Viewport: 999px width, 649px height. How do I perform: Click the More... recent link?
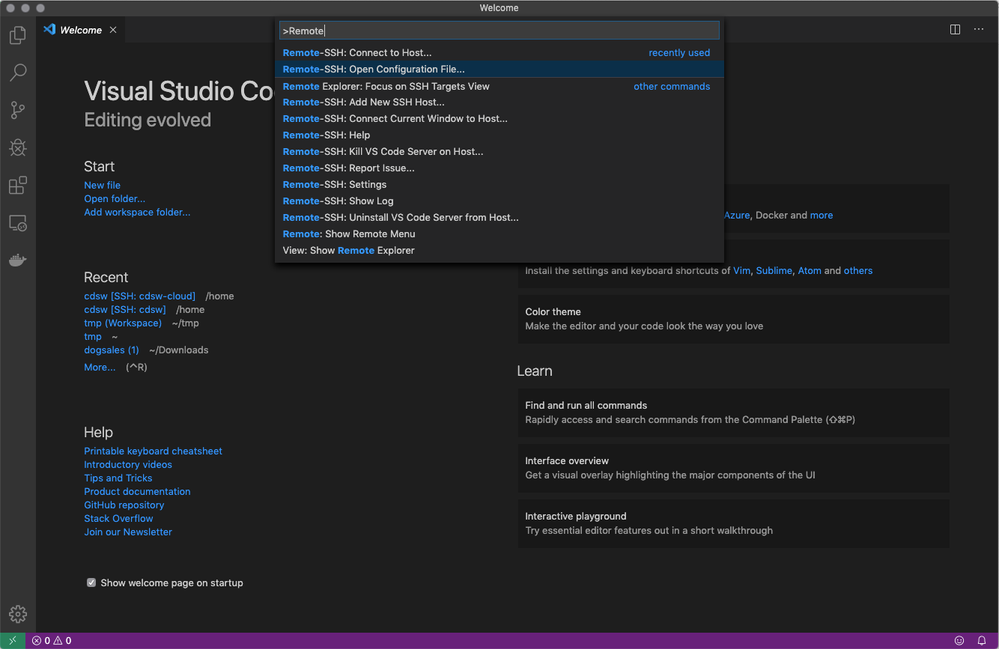point(100,367)
